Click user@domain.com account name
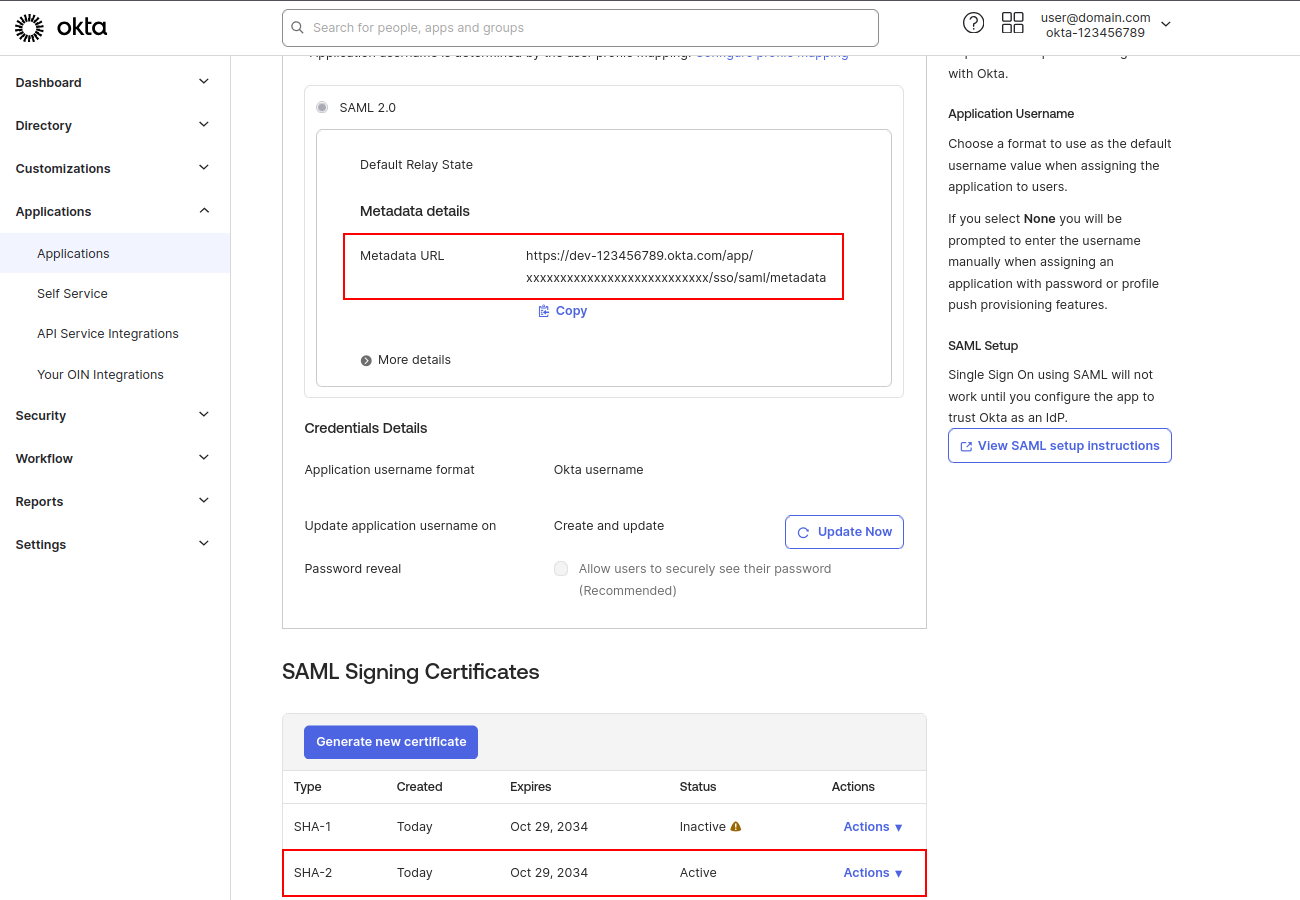Viewport: 1300px width, 900px height. (1095, 17)
